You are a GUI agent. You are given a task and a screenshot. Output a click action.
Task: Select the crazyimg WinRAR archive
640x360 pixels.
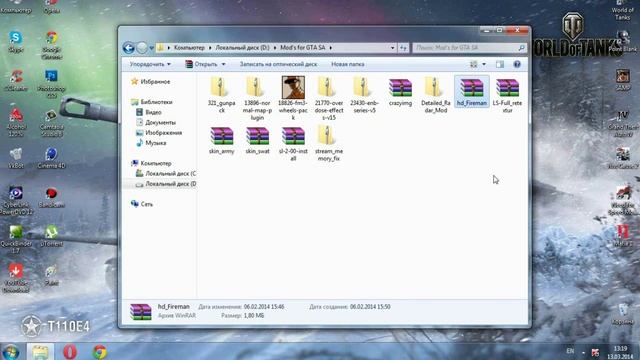click(x=400, y=92)
